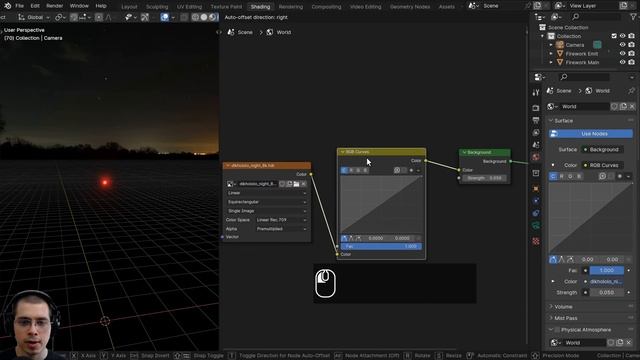Edit Strength field on Background node
The image size is (640, 360).
pyautogui.click(x=484, y=178)
